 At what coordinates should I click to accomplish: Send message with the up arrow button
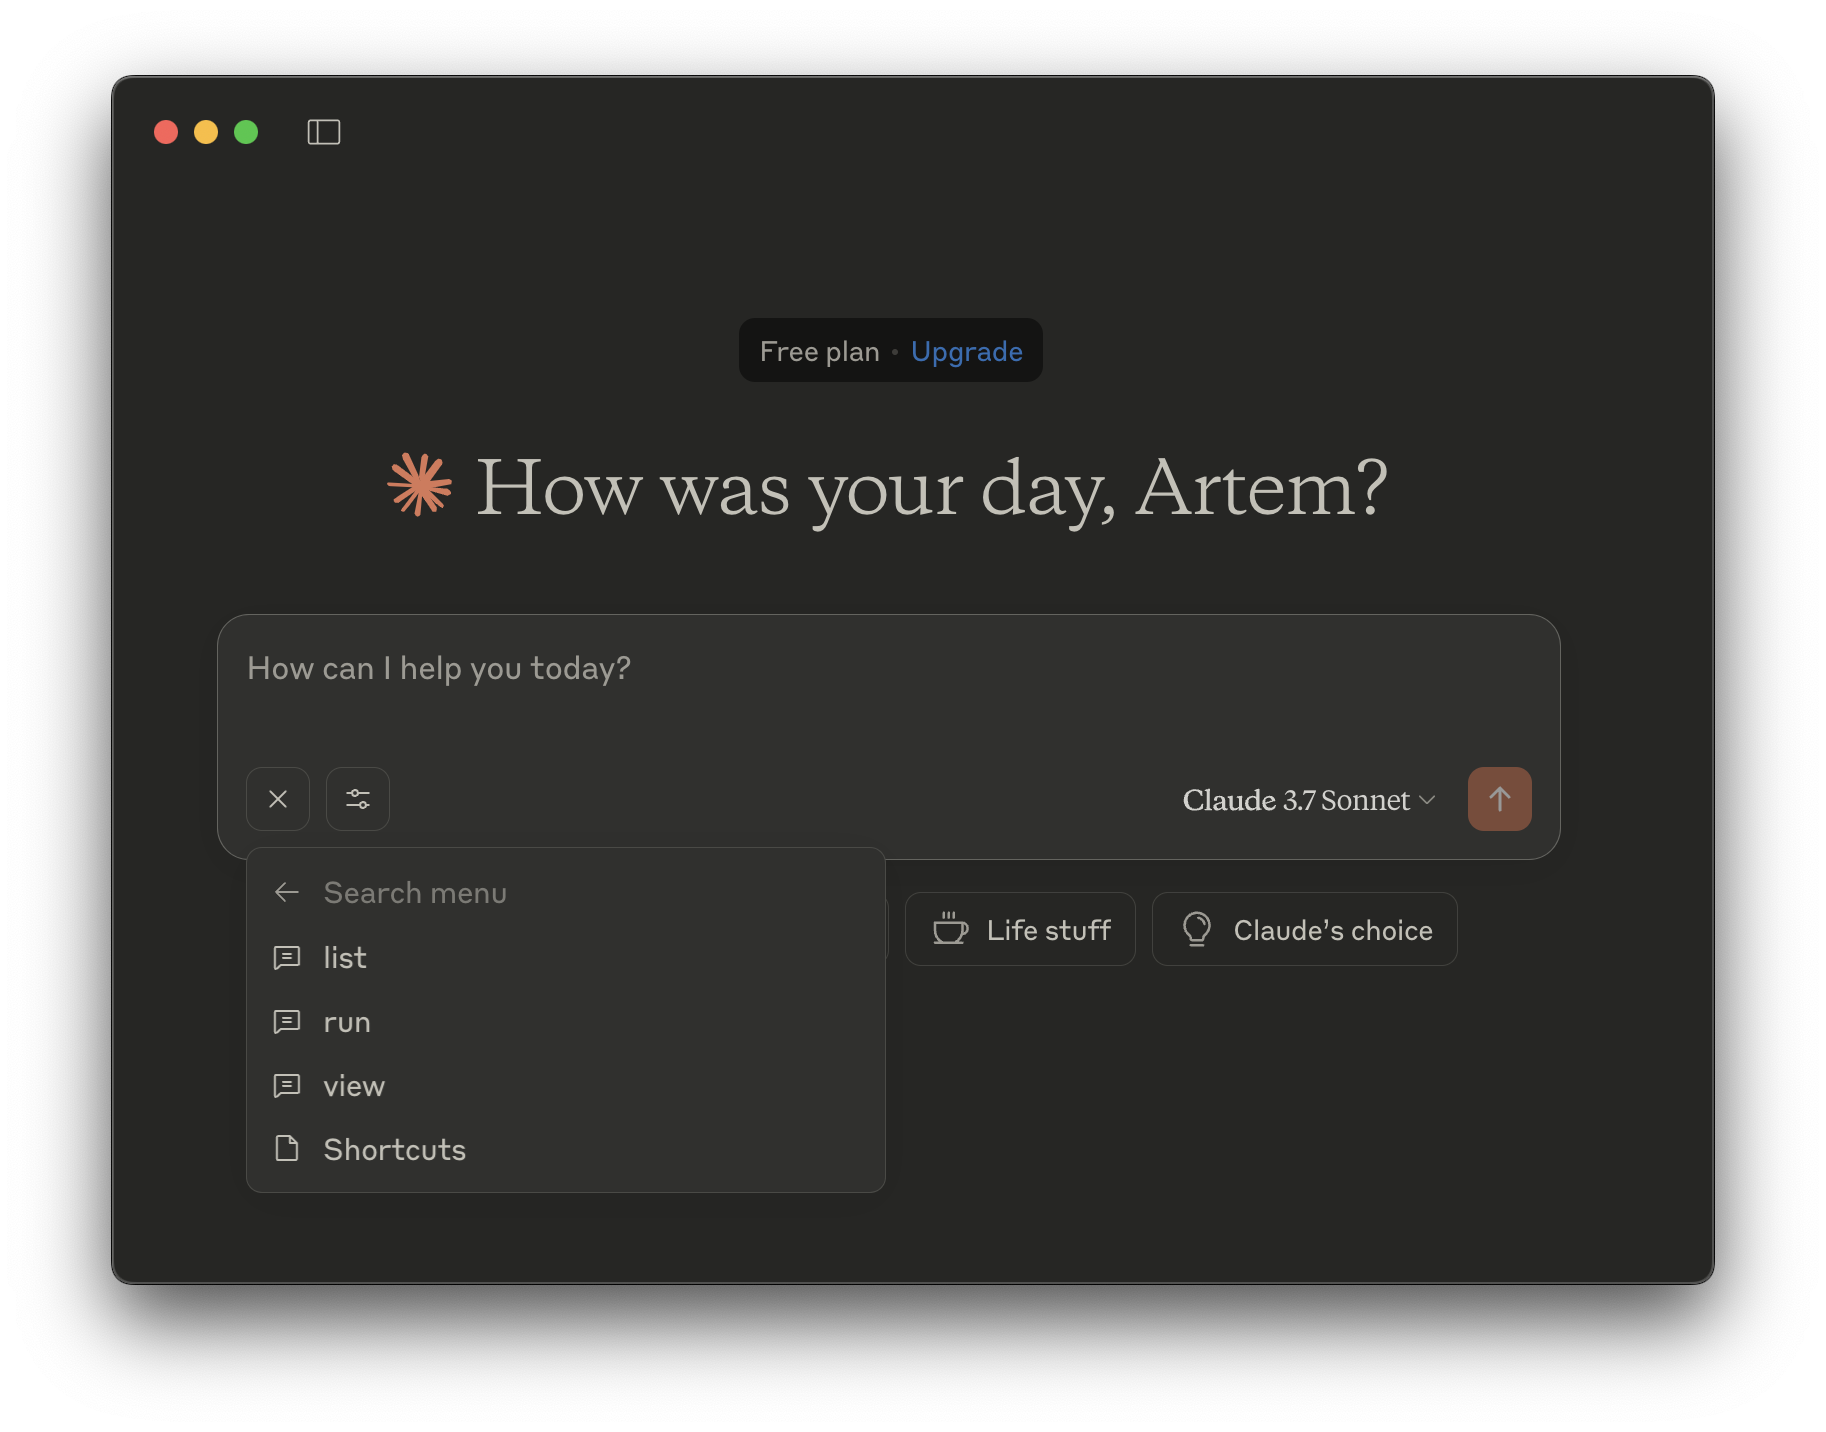click(x=1499, y=799)
